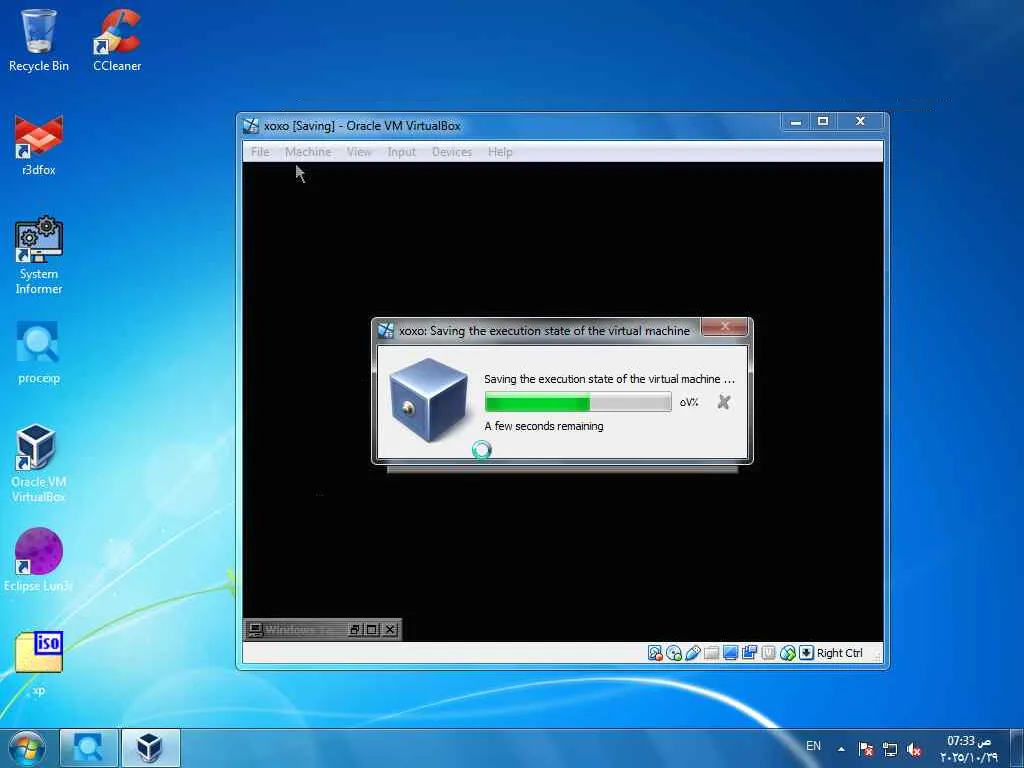Close the VirtualBox xoxo window
The image size is (1024, 768).
(861, 121)
